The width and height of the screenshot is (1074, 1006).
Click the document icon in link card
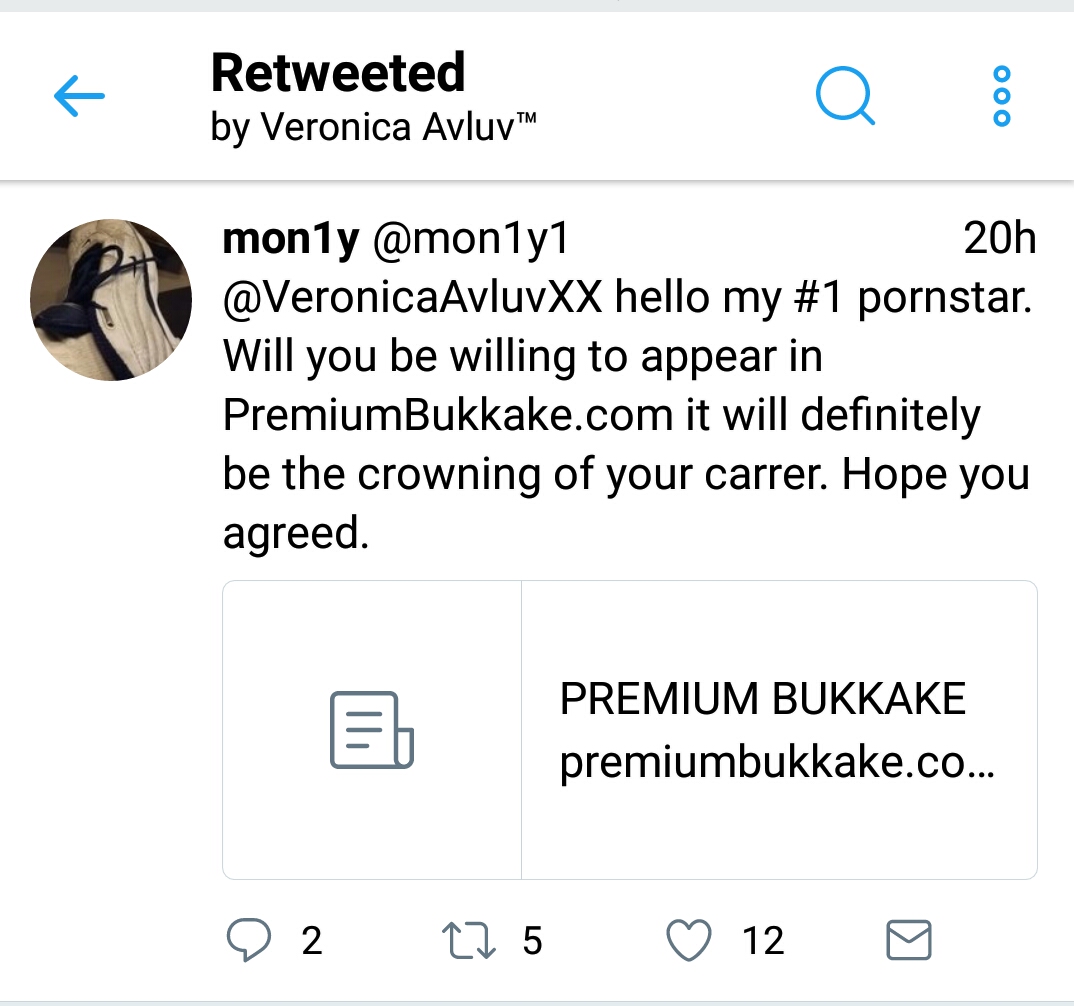(x=372, y=730)
